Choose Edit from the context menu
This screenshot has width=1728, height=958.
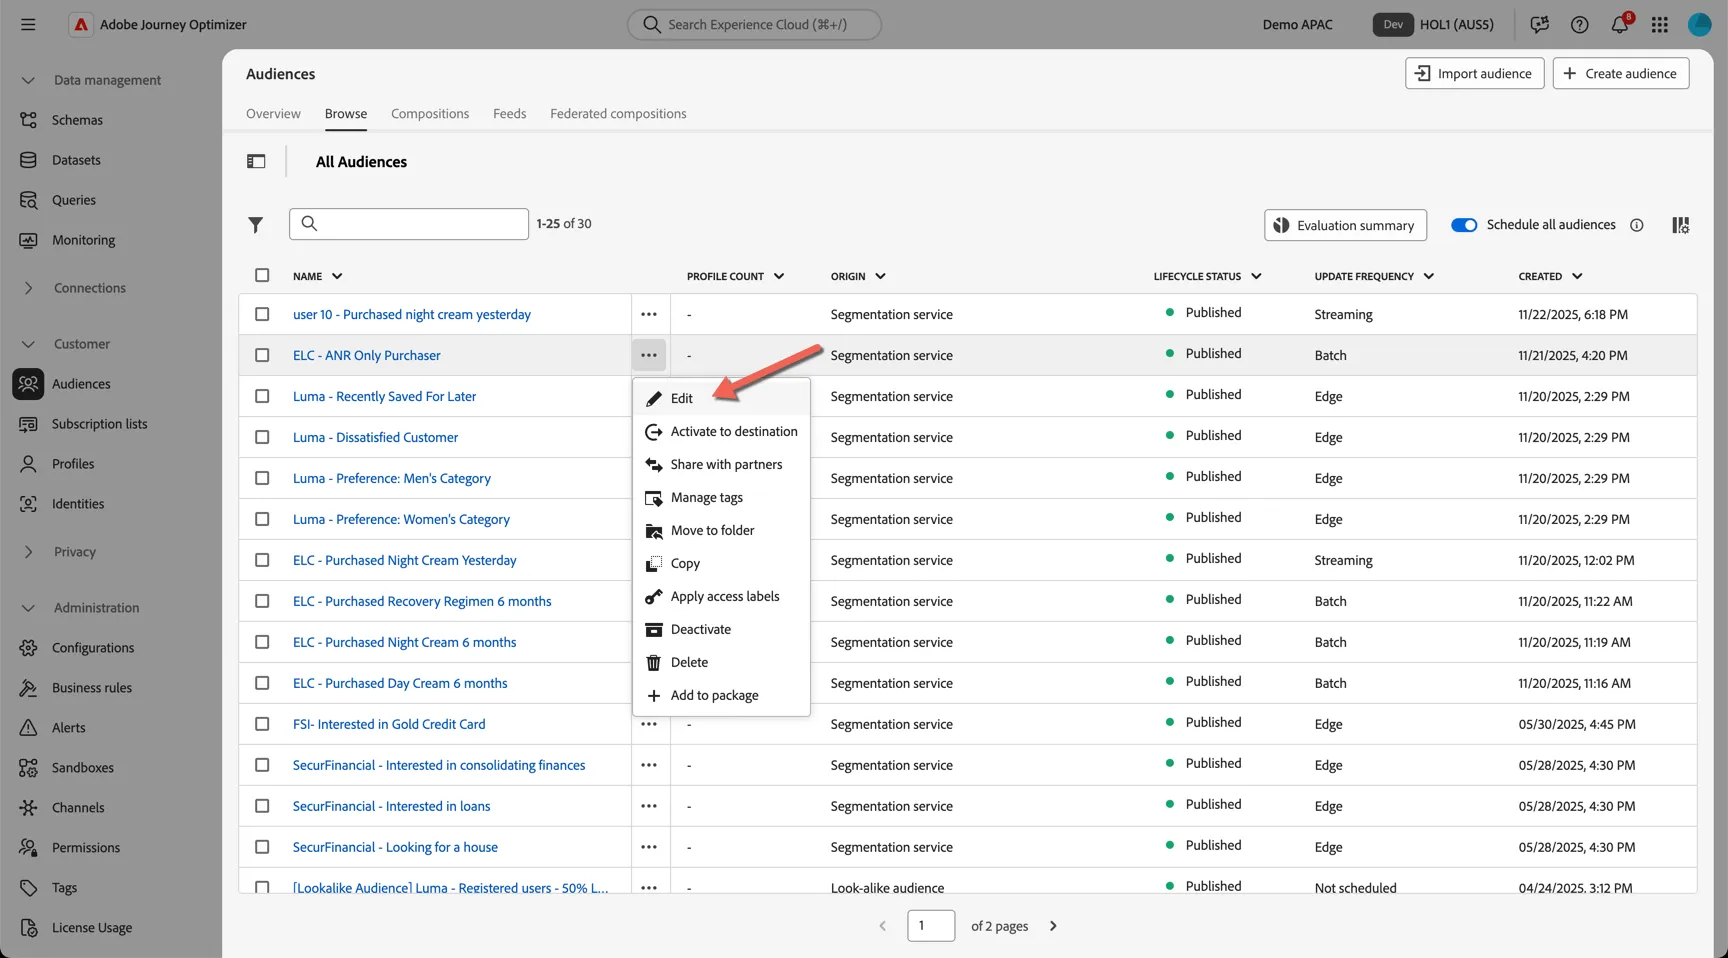(x=721, y=398)
